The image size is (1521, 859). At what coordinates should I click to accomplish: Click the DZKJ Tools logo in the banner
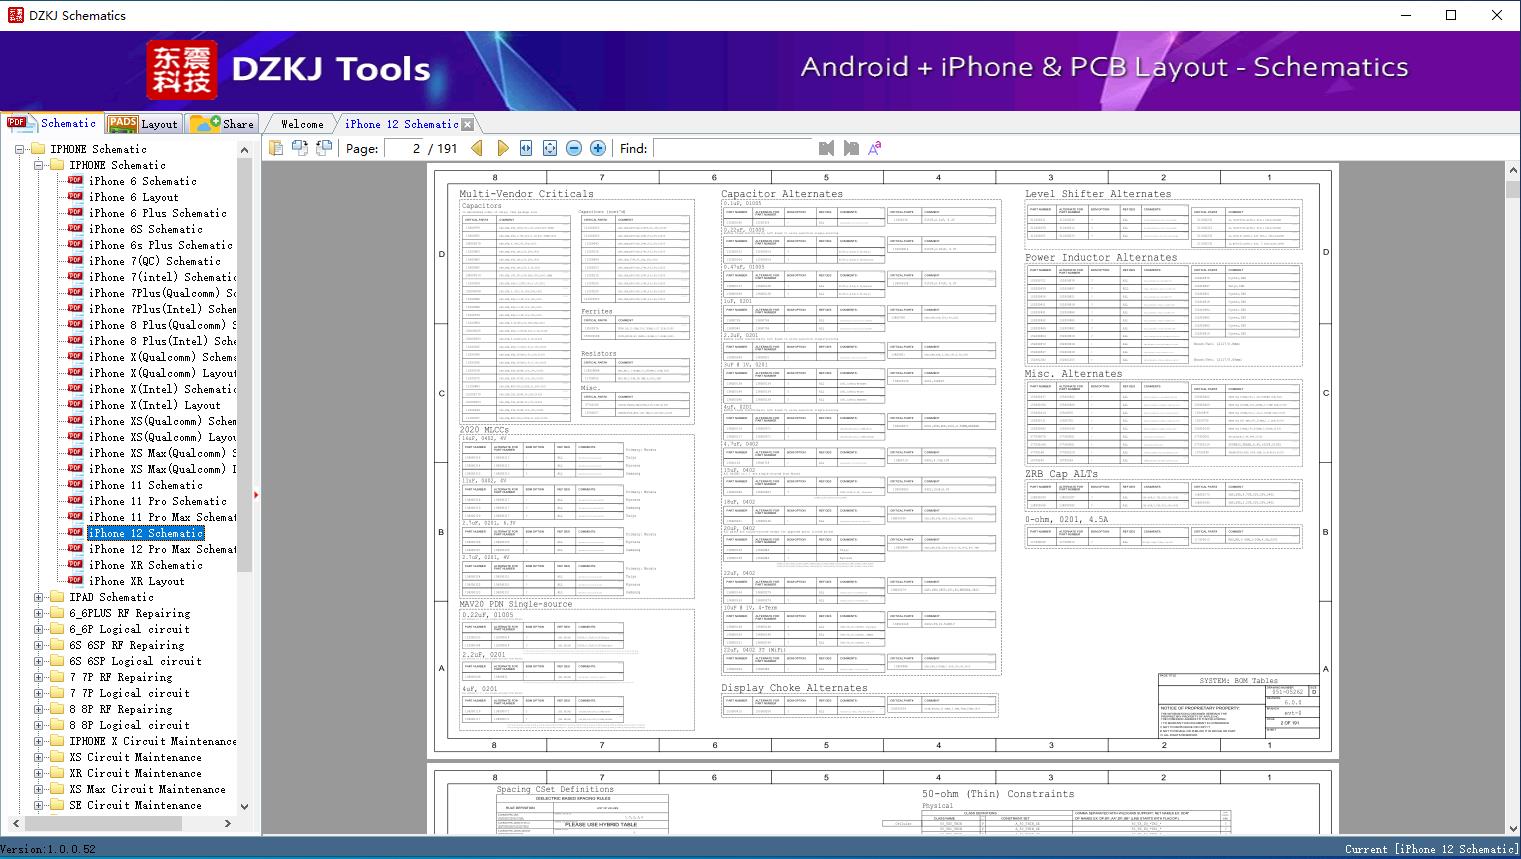[289, 69]
